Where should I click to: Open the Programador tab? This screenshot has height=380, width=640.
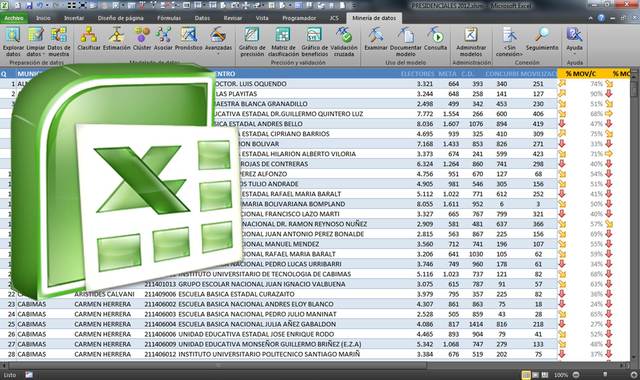[299, 18]
